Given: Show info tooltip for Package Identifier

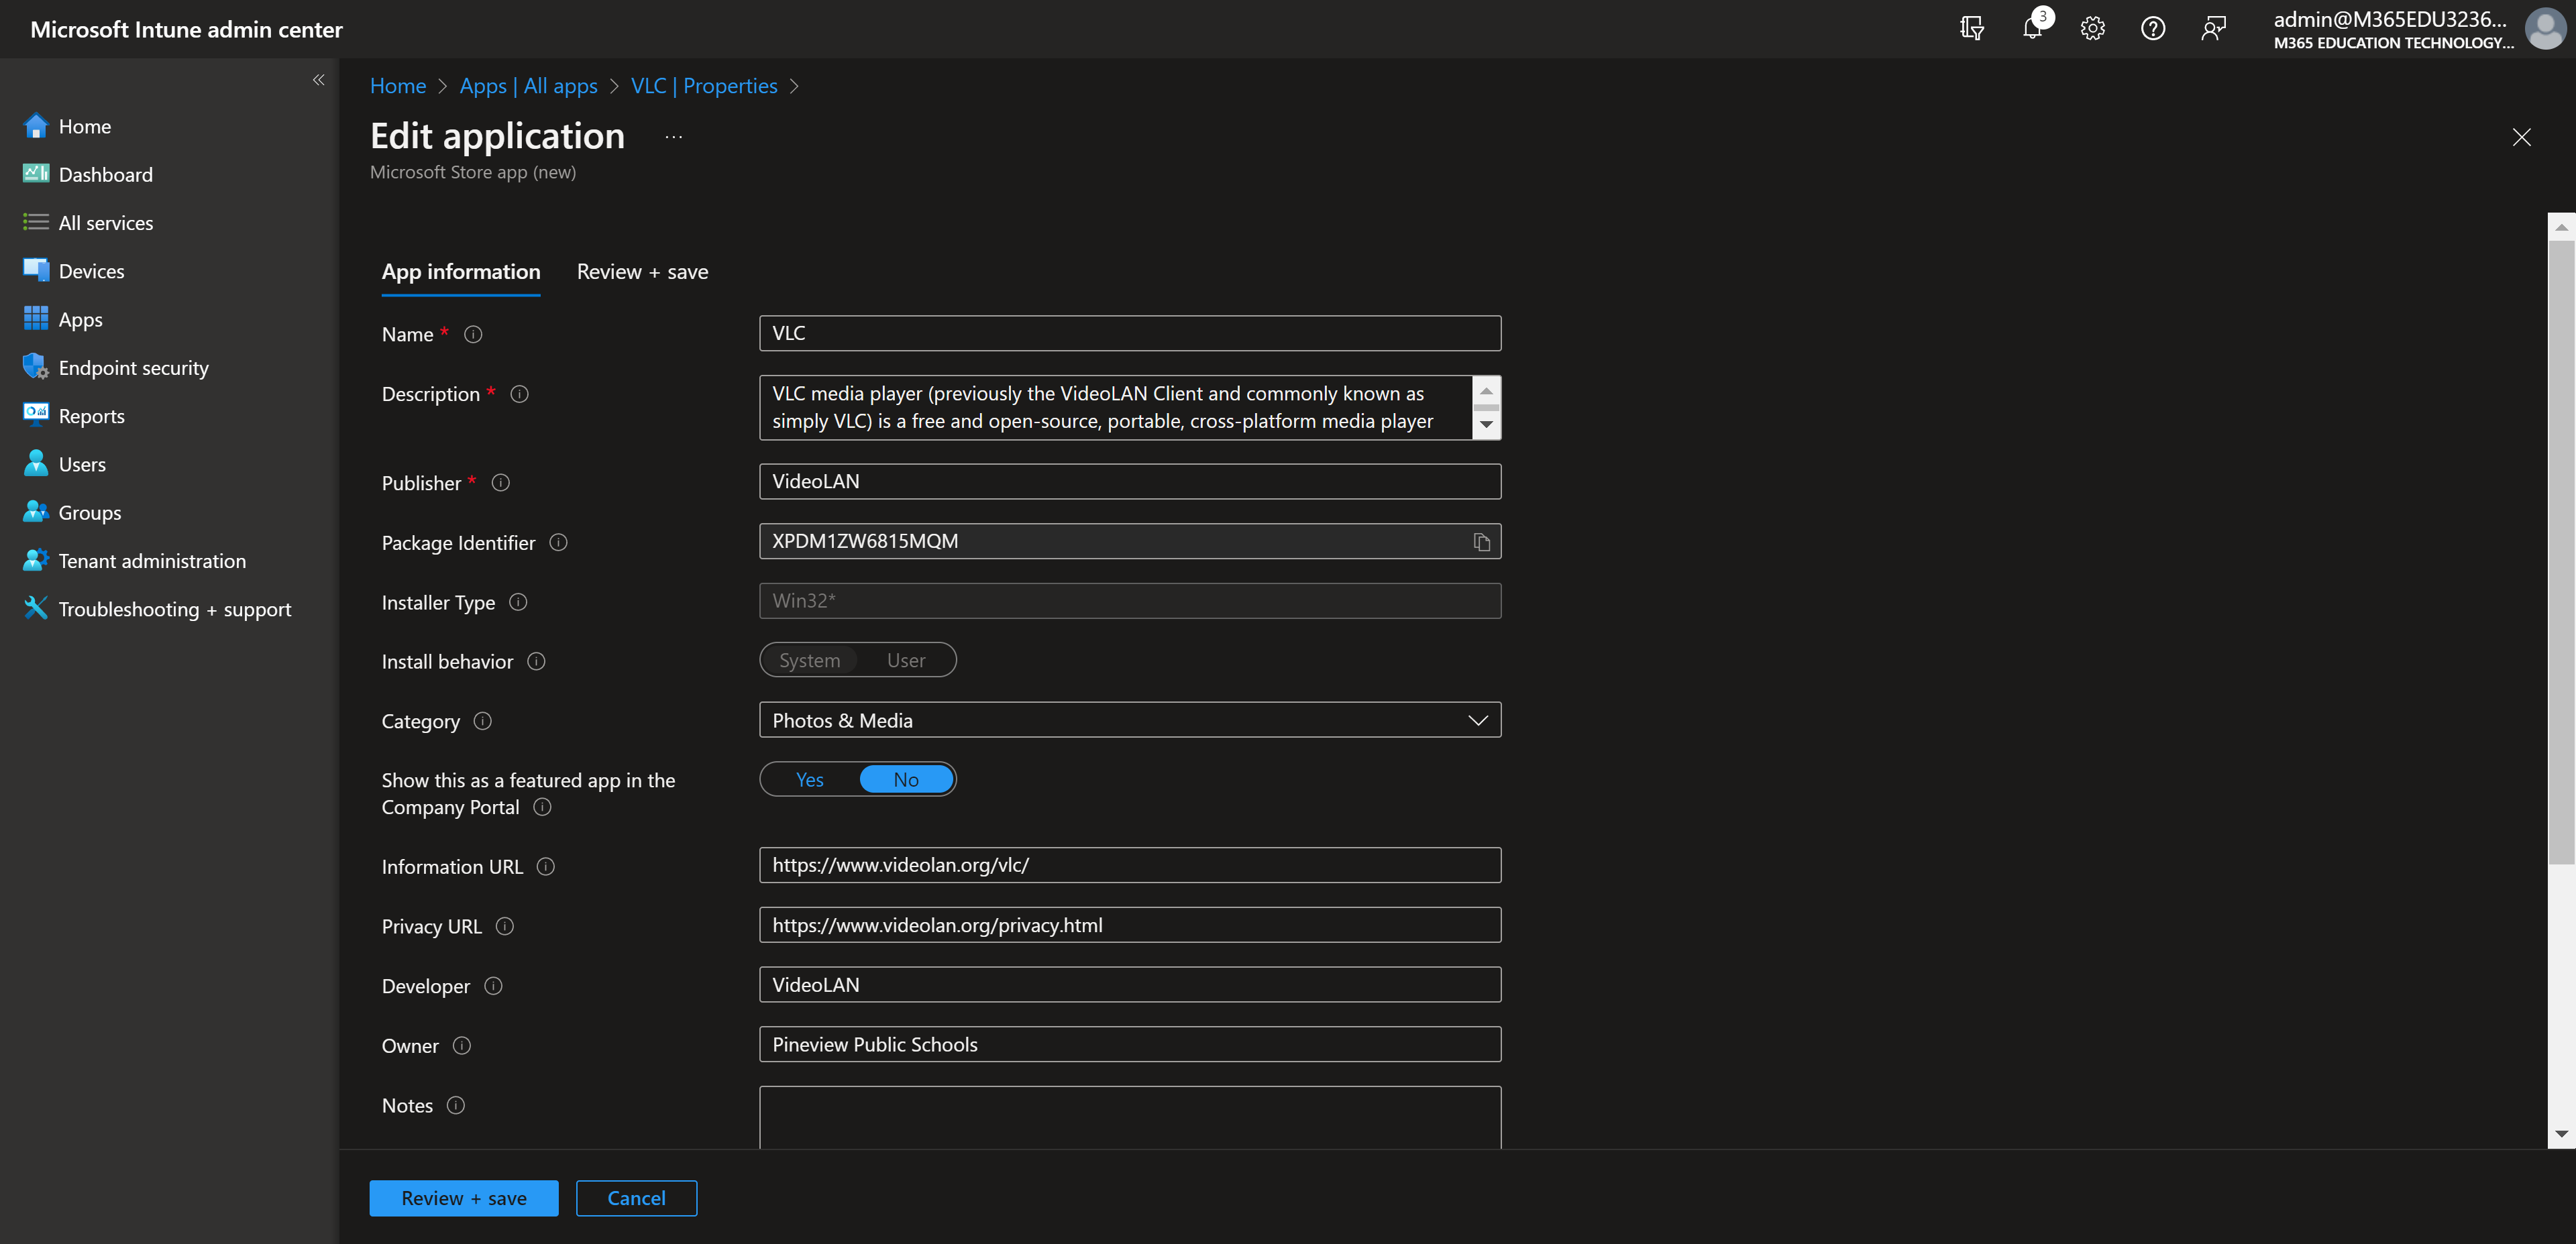Looking at the screenshot, I should click(x=558, y=542).
